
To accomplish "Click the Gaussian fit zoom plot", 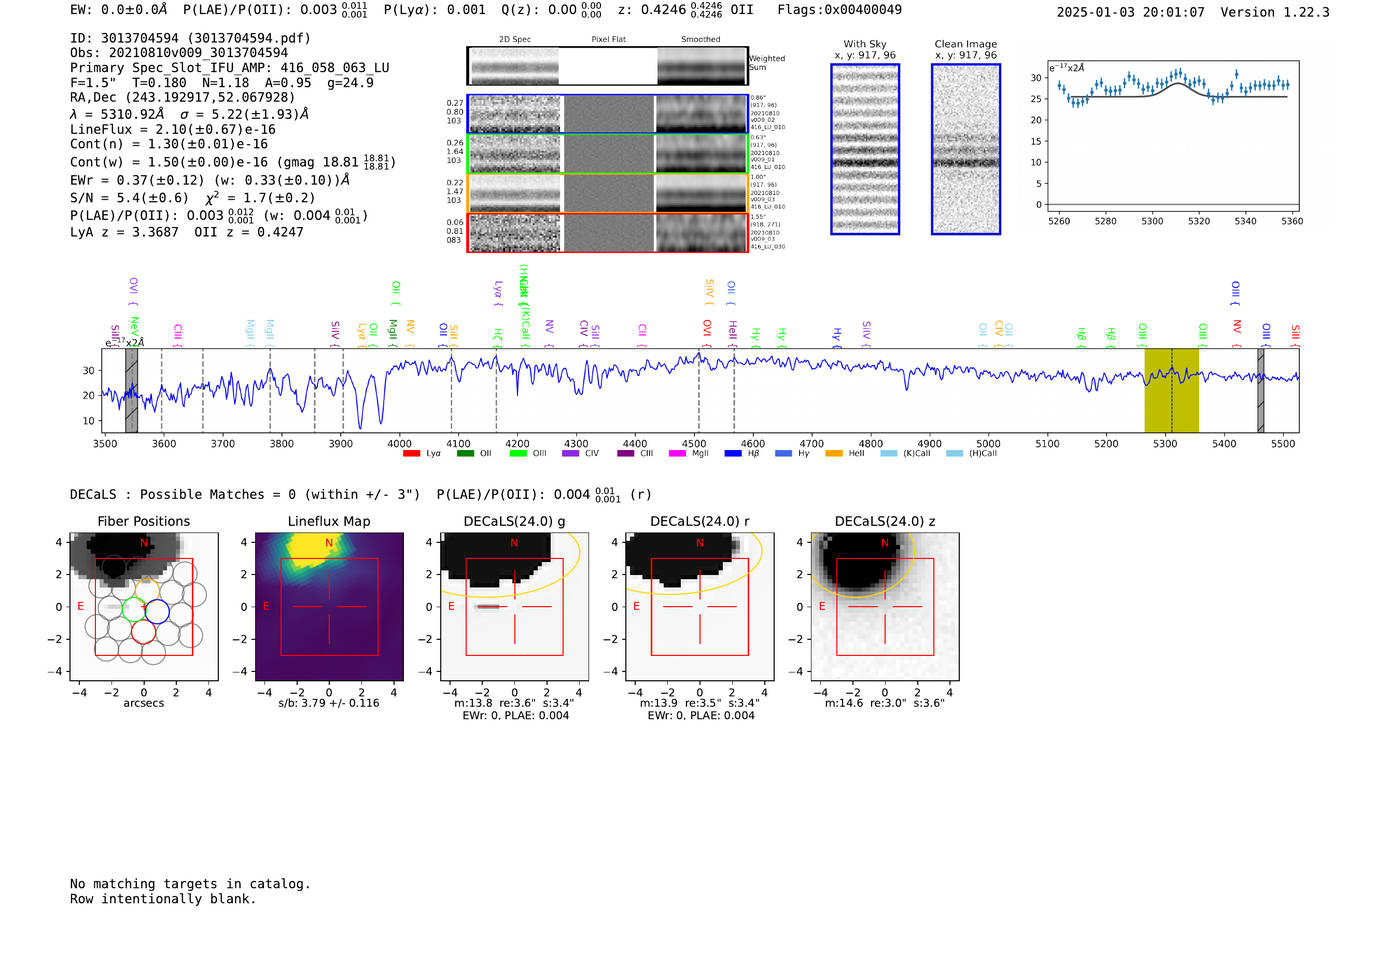I will [x=1173, y=136].
